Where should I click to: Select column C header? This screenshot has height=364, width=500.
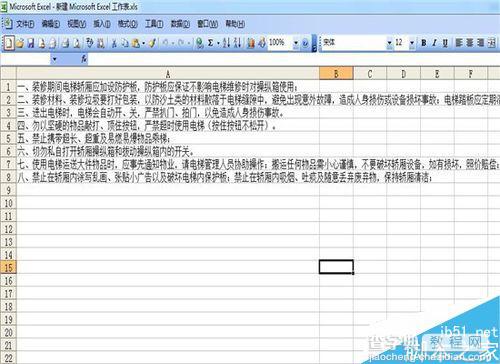(370, 73)
